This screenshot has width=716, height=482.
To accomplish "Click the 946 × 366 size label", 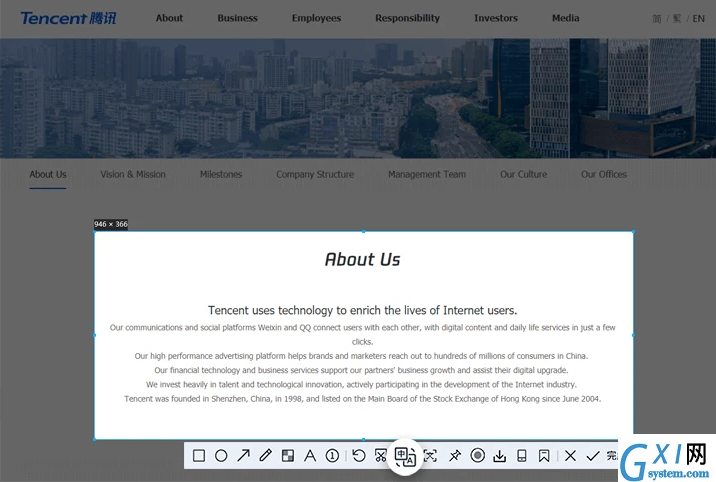I will [111, 224].
